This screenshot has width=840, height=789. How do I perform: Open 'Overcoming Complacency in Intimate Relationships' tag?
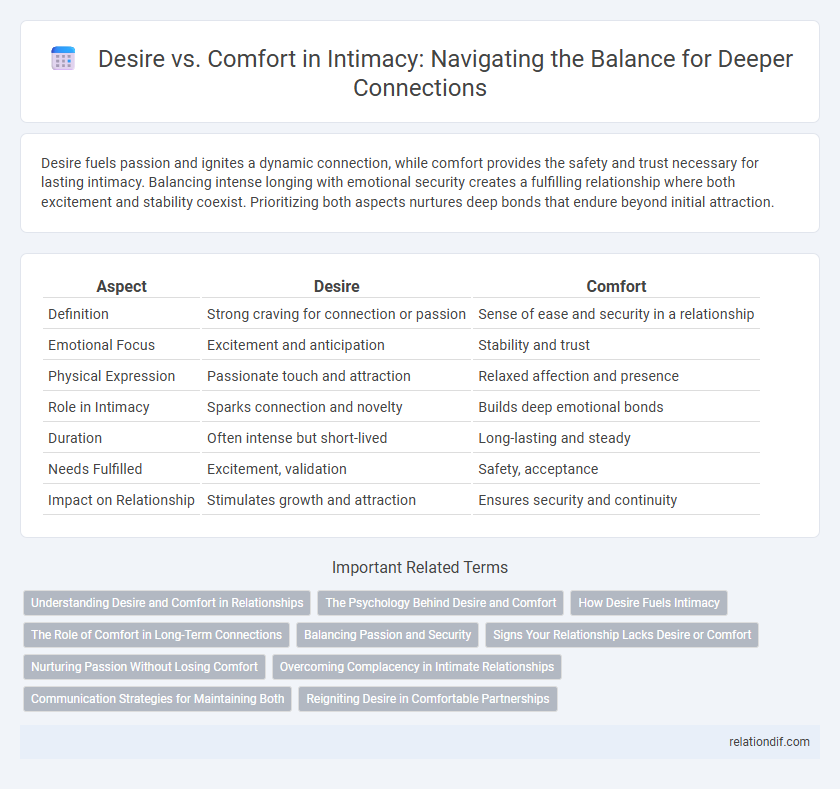tap(417, 667)
